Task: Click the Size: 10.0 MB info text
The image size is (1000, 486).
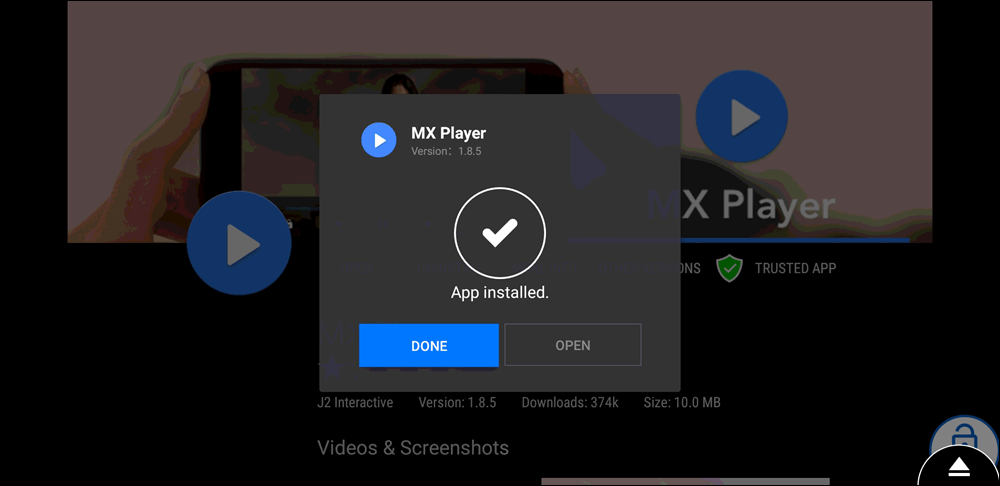Action: pyautogui.click(x=684, y=403)
